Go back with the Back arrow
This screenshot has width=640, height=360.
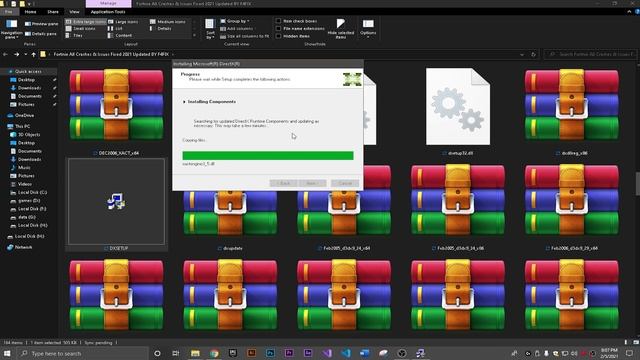click(x=5, y=54)
